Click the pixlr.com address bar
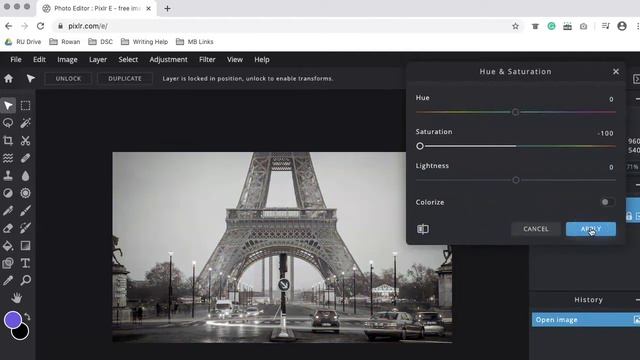640x360 pixels. point(282,26)
